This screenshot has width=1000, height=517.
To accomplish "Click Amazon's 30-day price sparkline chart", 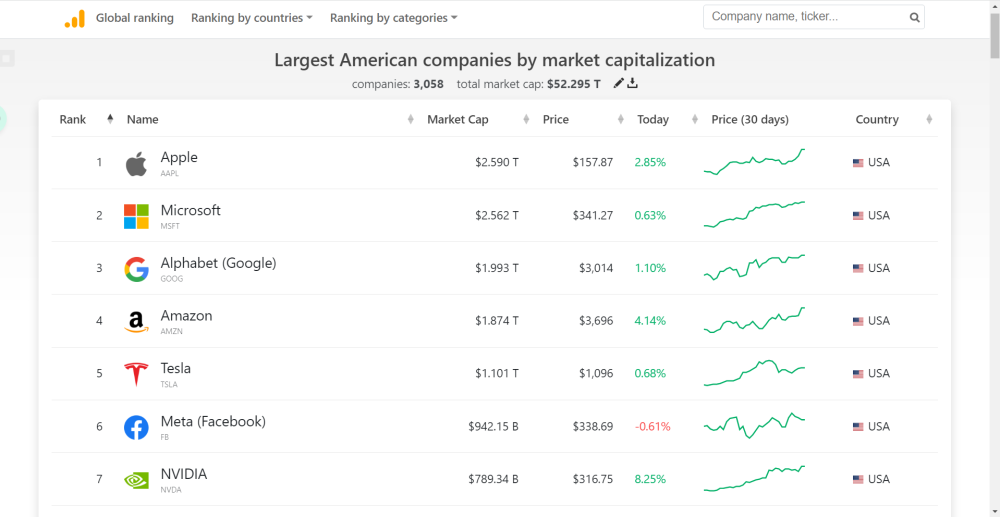I will pos(755,320).
